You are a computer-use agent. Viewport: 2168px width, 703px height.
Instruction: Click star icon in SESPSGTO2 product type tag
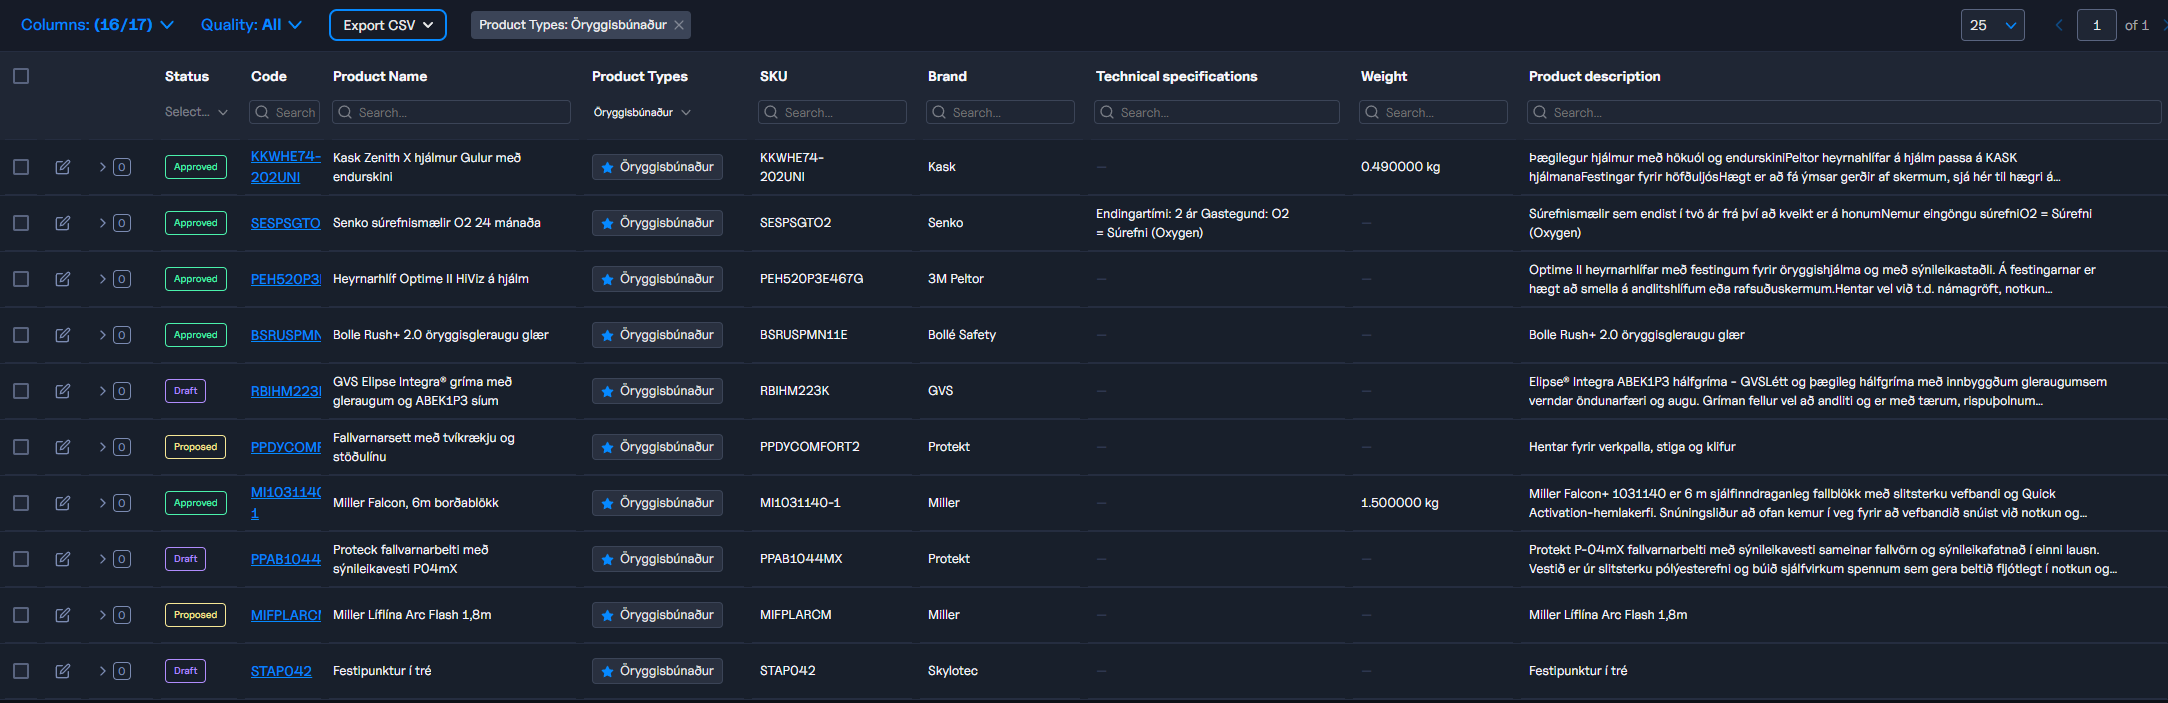607,223
